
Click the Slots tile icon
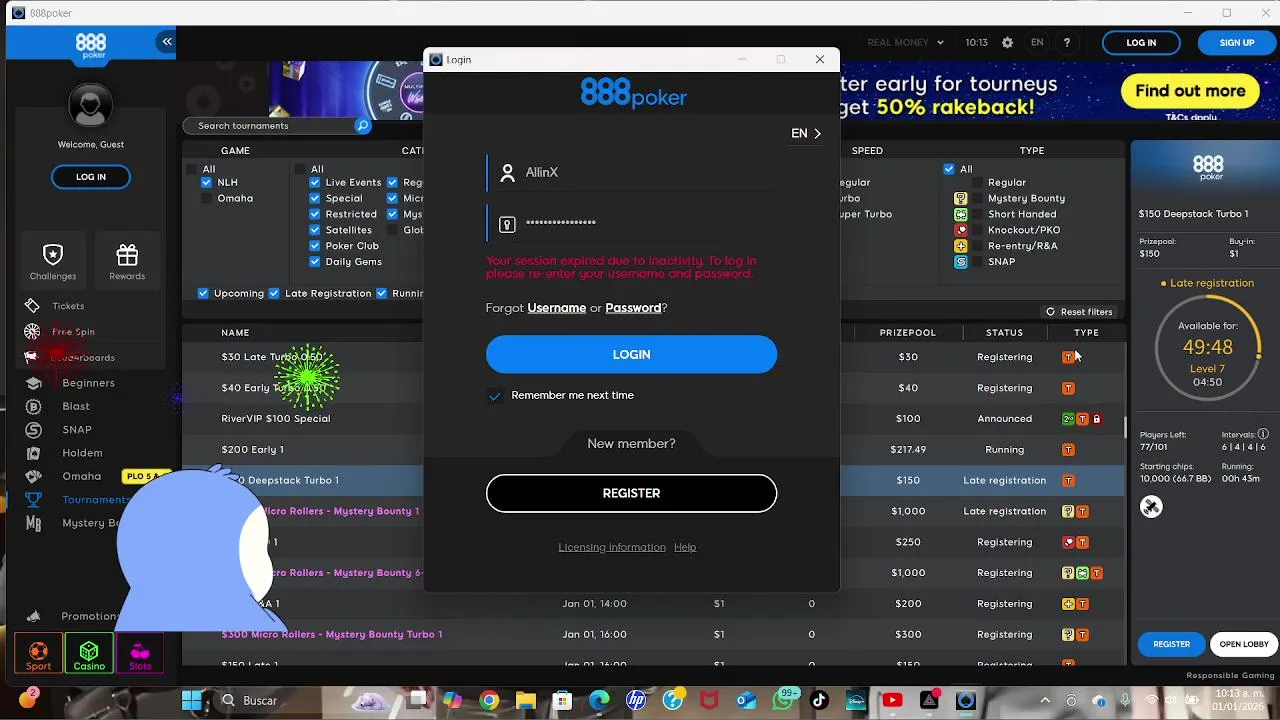pyautogui.click(x=140, y=653)
